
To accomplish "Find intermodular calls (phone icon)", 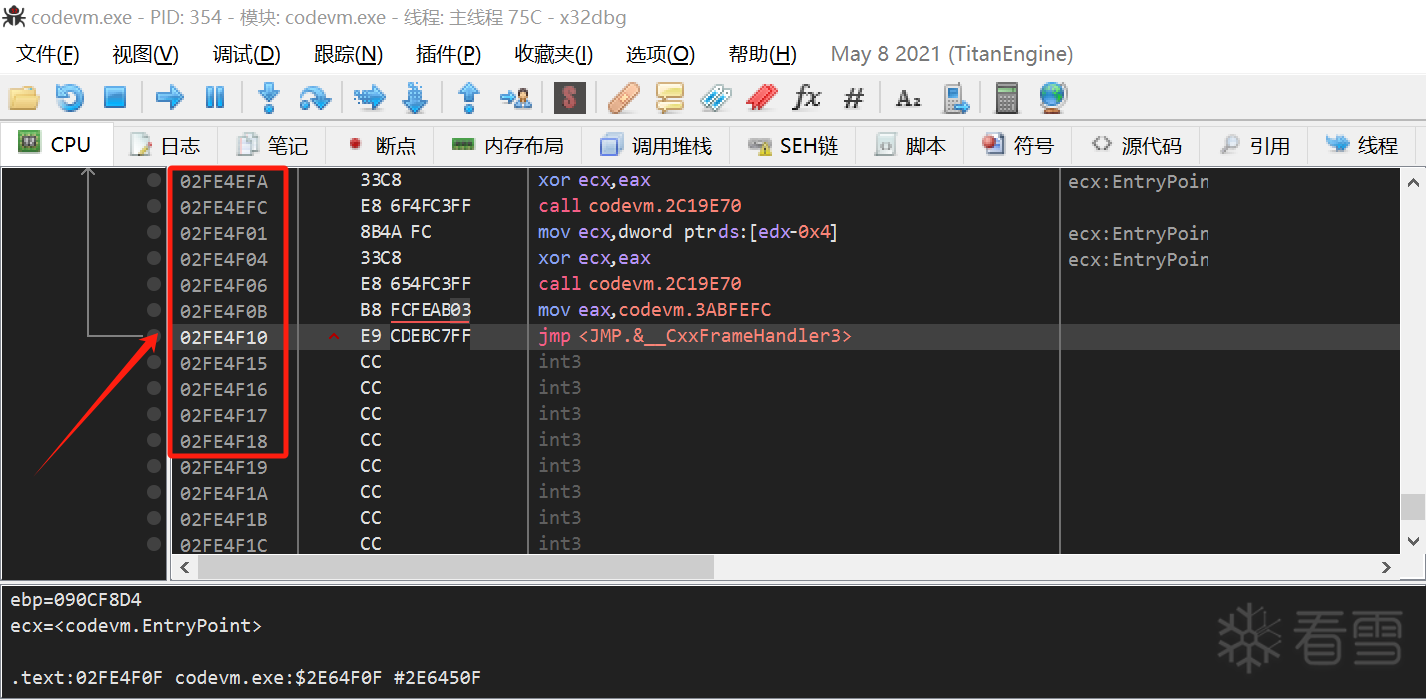I will [956, 97].
